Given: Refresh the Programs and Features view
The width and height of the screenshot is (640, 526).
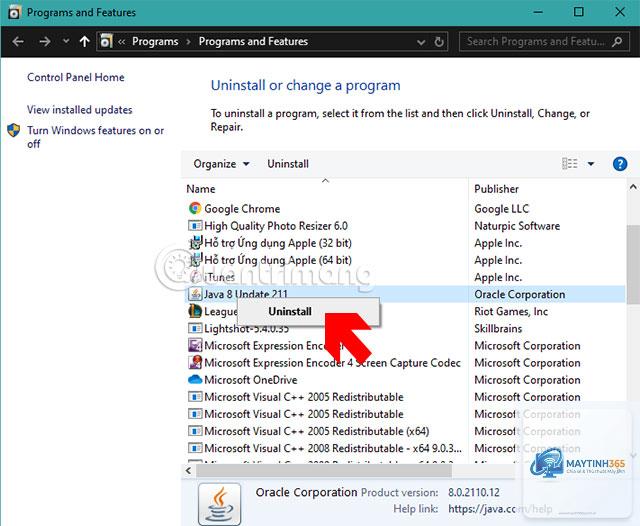Looking at the screenshot, I should pyautogui.click(x=439, y=42).
